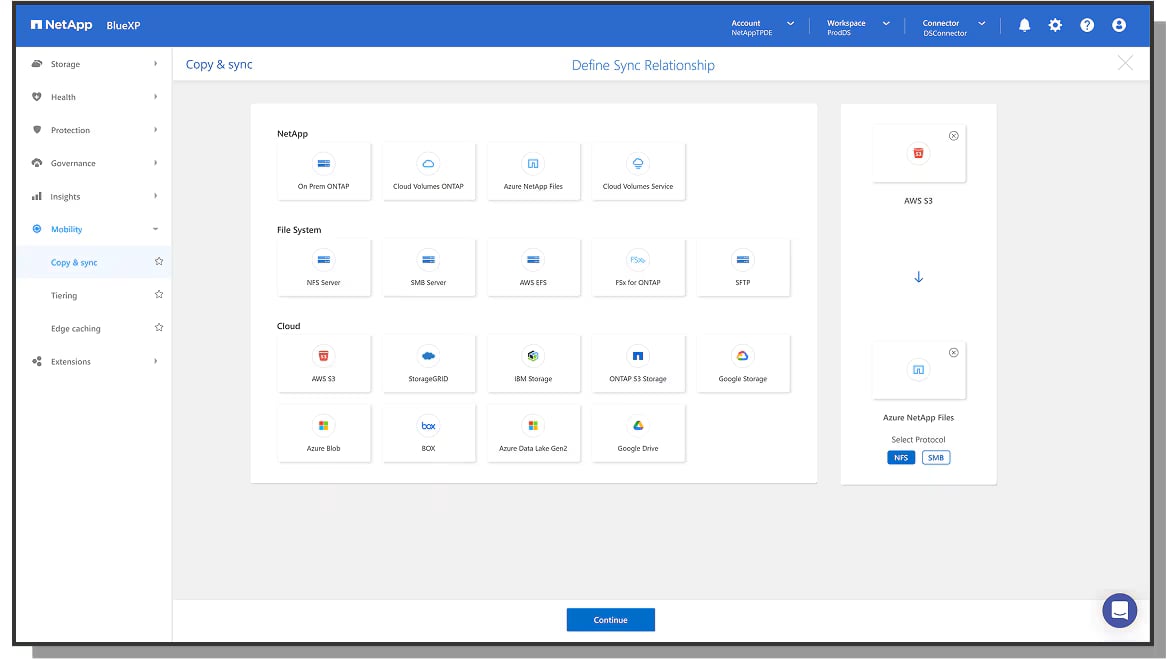Select Azure NetApp Files in the NetApp section
This screenshot has width=1176, height=660.
click(x=533, y=172)
